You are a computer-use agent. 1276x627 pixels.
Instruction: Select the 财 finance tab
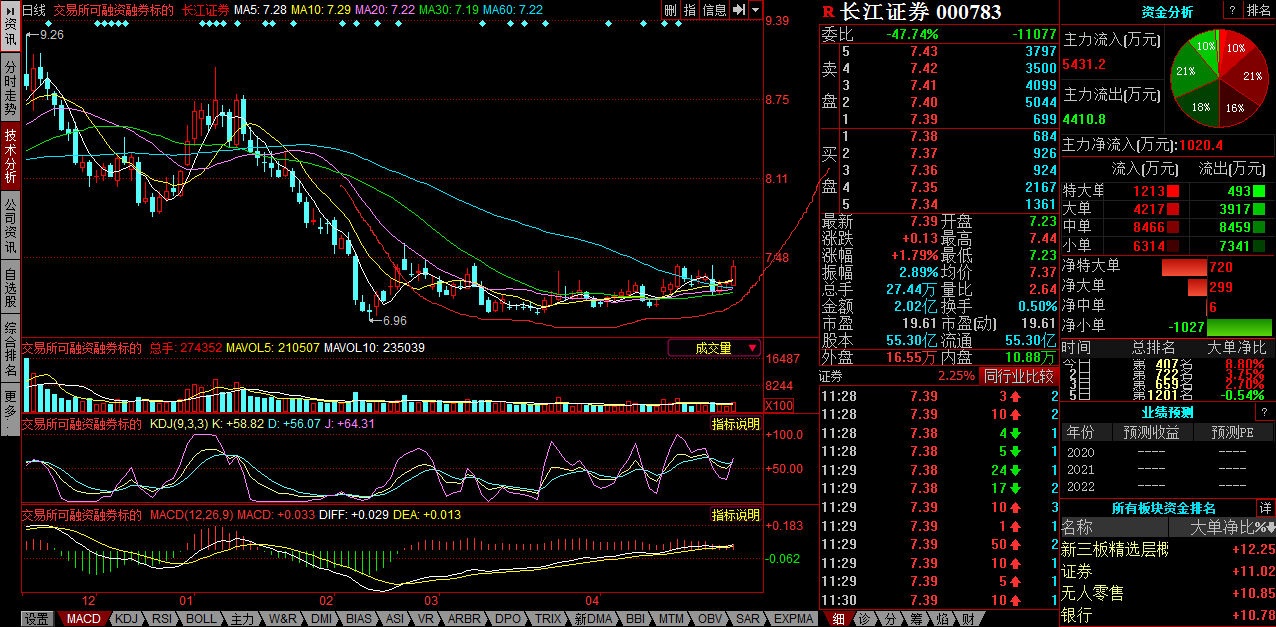(x=969, y=619)
